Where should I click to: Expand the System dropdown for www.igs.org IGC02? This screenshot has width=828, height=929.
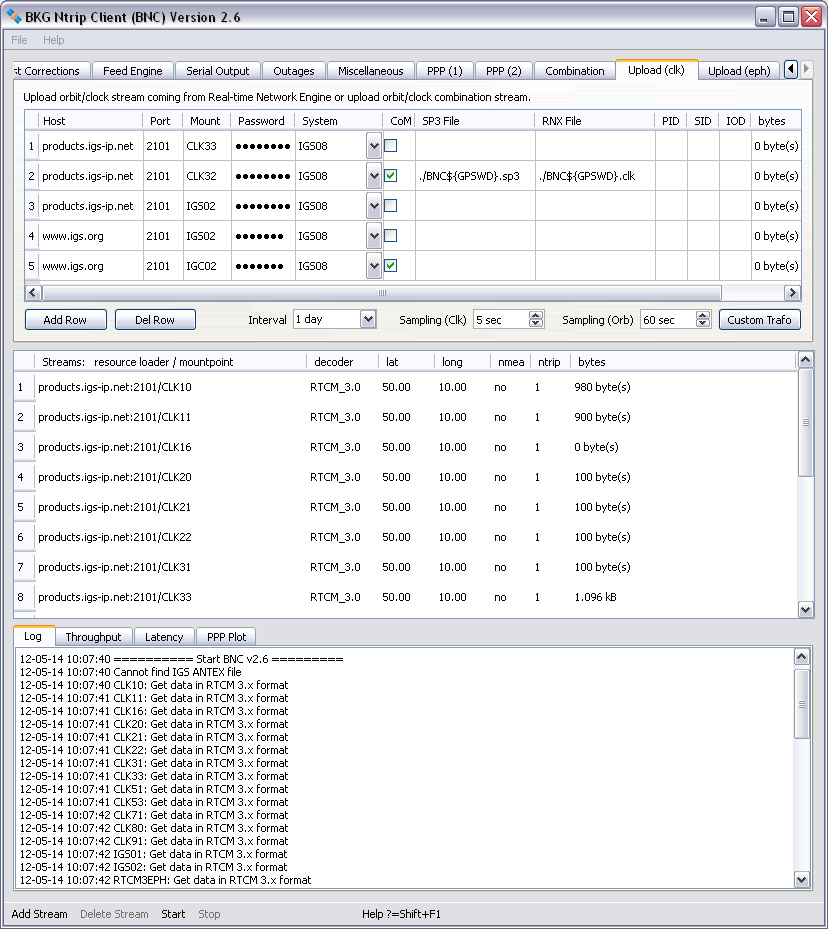[x=374, y=266]
